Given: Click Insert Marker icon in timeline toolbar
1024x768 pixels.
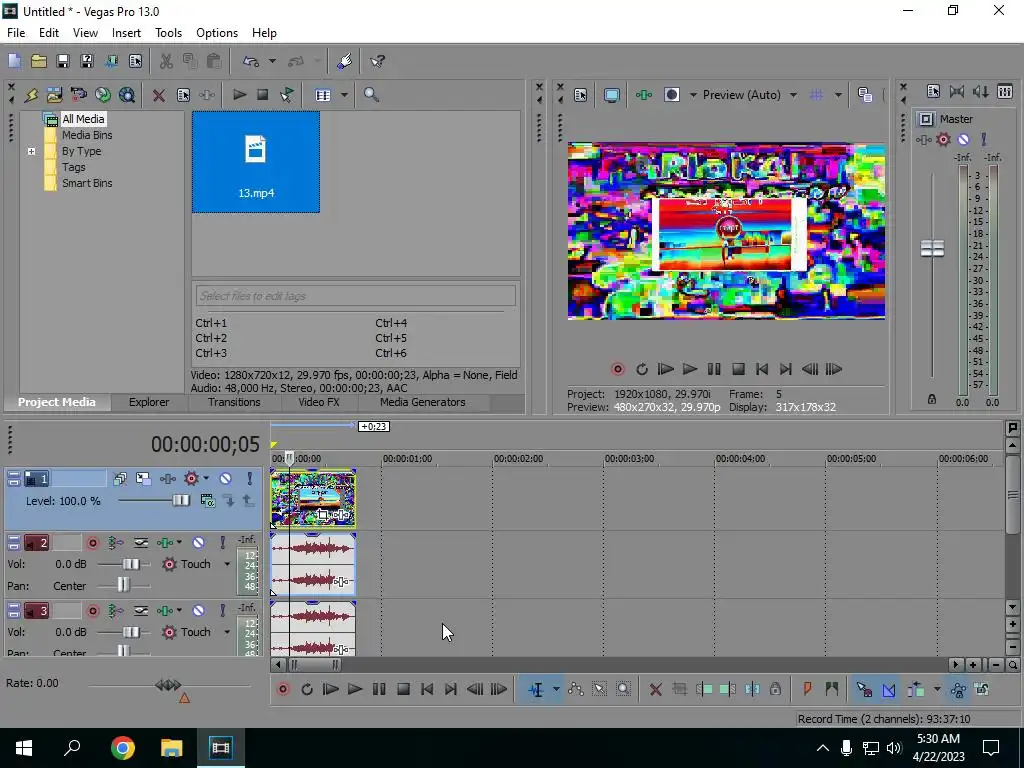Looking at the screenshot, I should pos(807,690).
